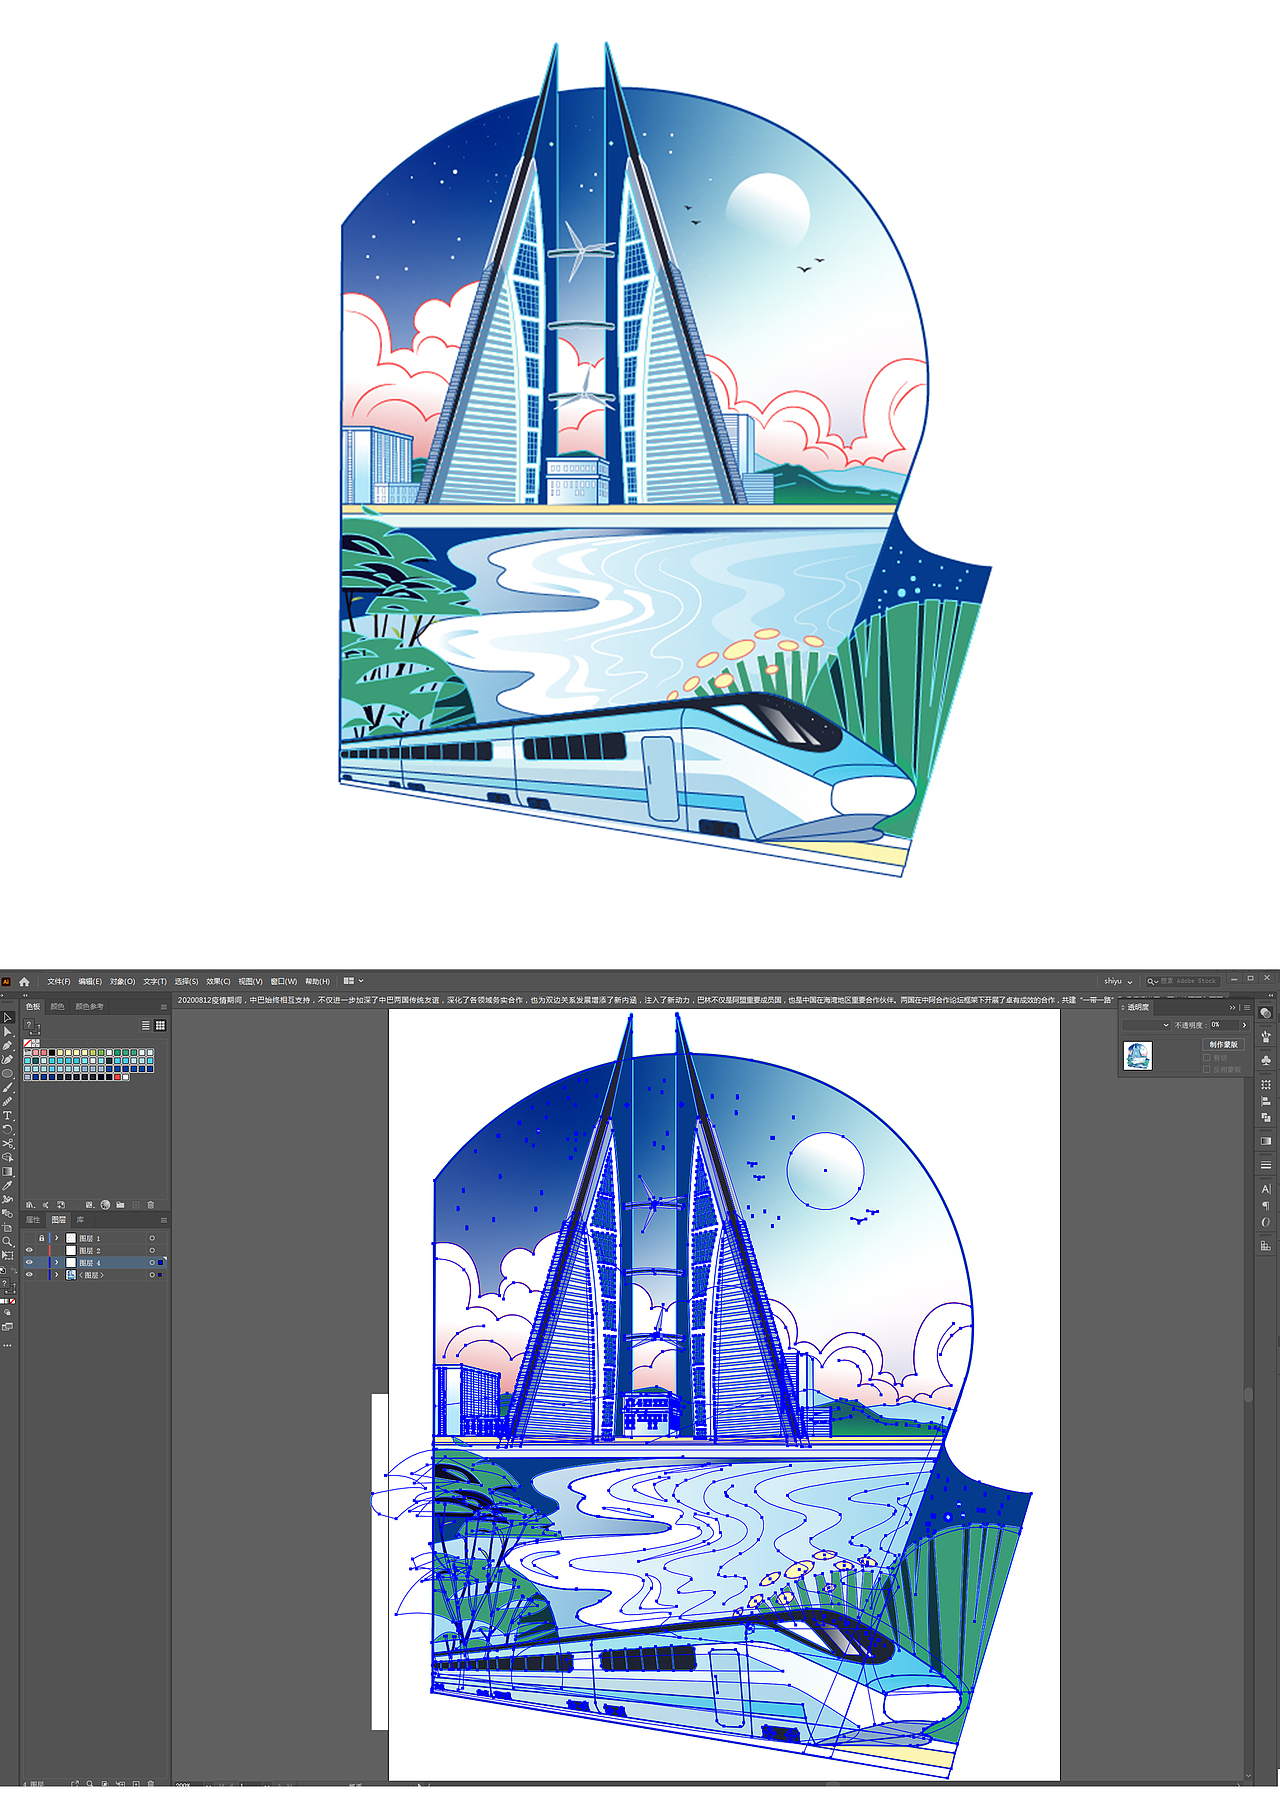Click target circle of 图层 2
Viewport: 1280px width, 1811px height.
152,1250
